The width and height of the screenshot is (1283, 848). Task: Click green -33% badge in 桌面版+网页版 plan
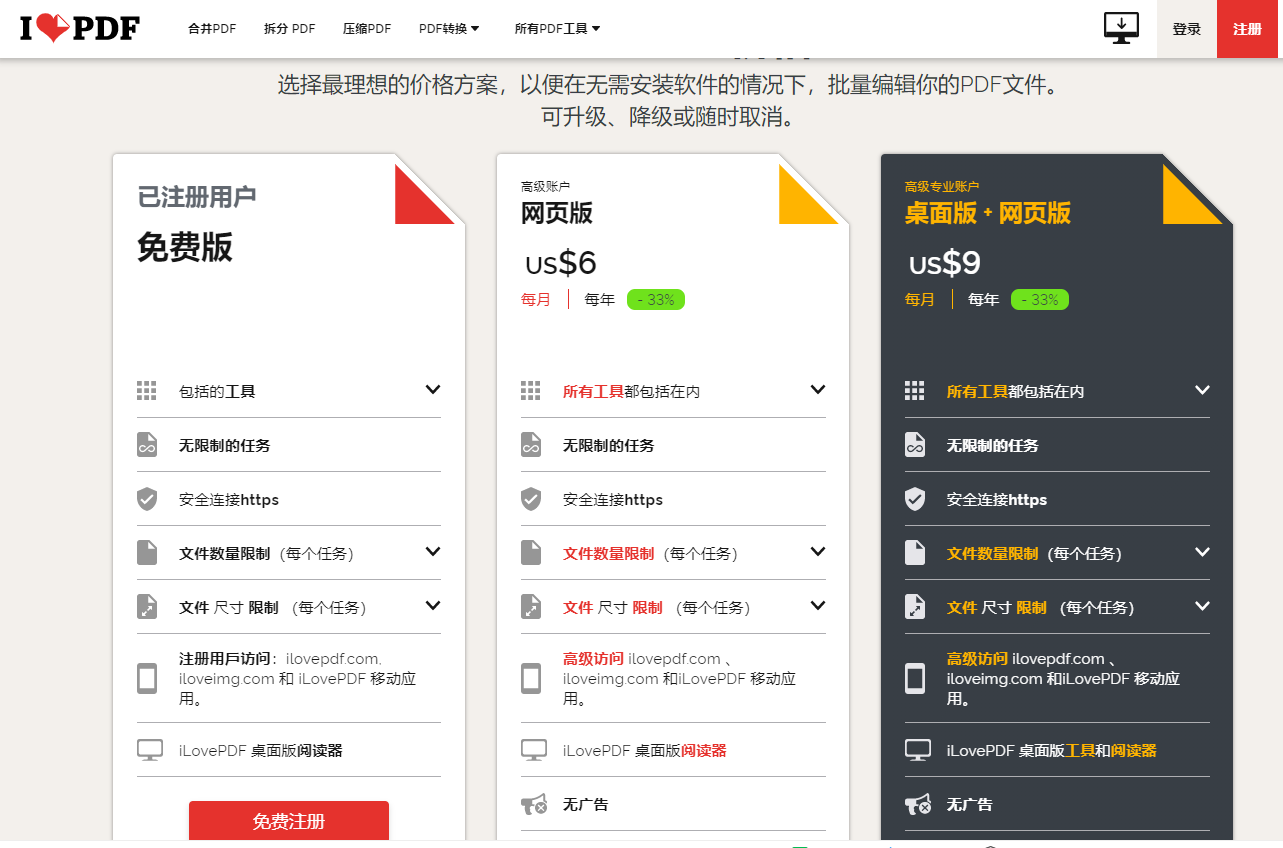tap(1040, 299)
